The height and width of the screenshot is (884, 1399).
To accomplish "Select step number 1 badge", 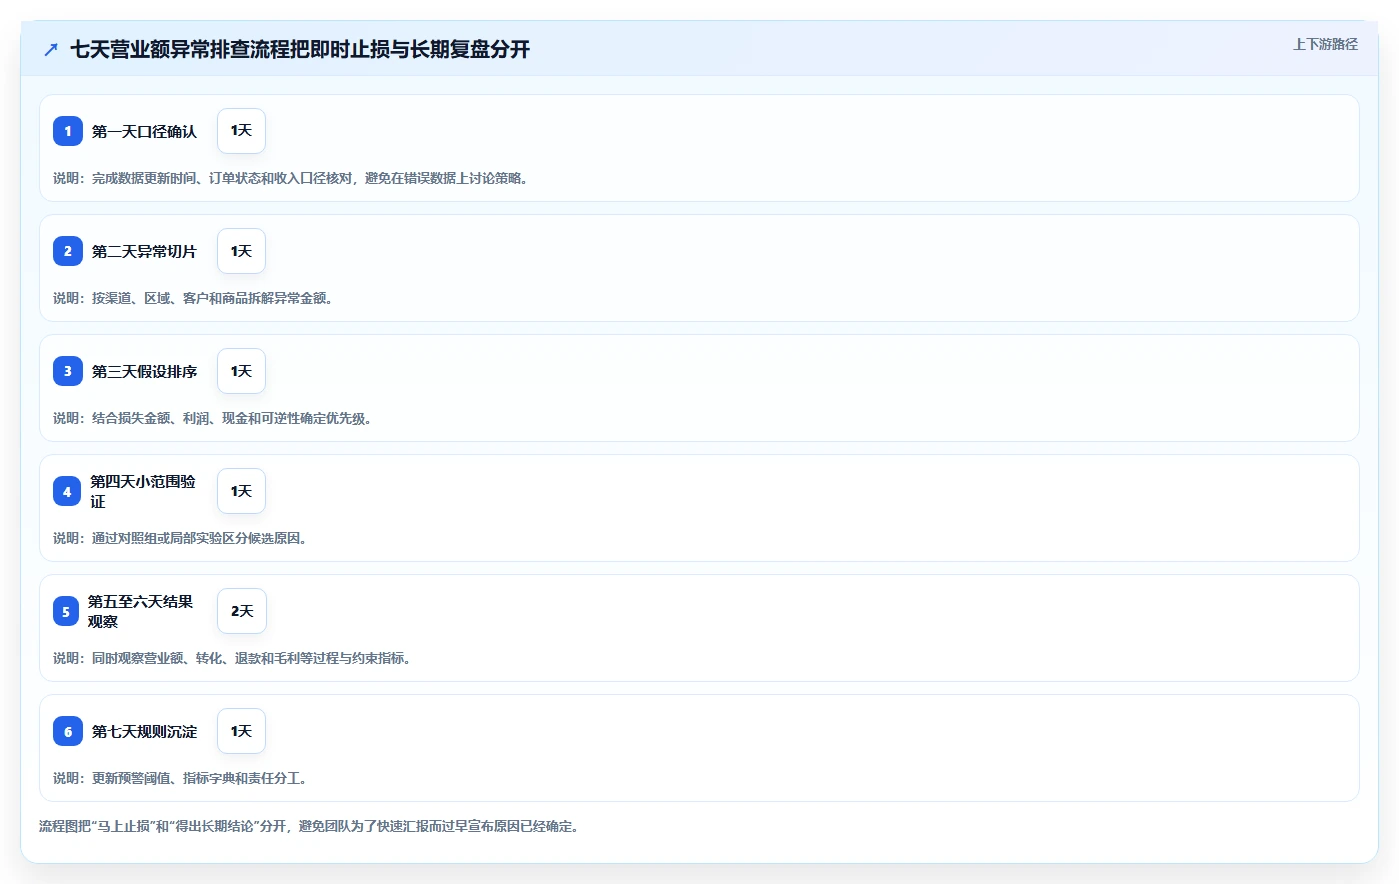I will pyautogui.click(x=68, y=131).
